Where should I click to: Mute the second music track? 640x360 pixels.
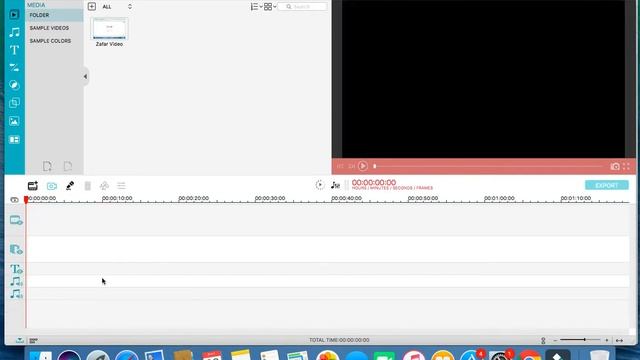(16, 294)
